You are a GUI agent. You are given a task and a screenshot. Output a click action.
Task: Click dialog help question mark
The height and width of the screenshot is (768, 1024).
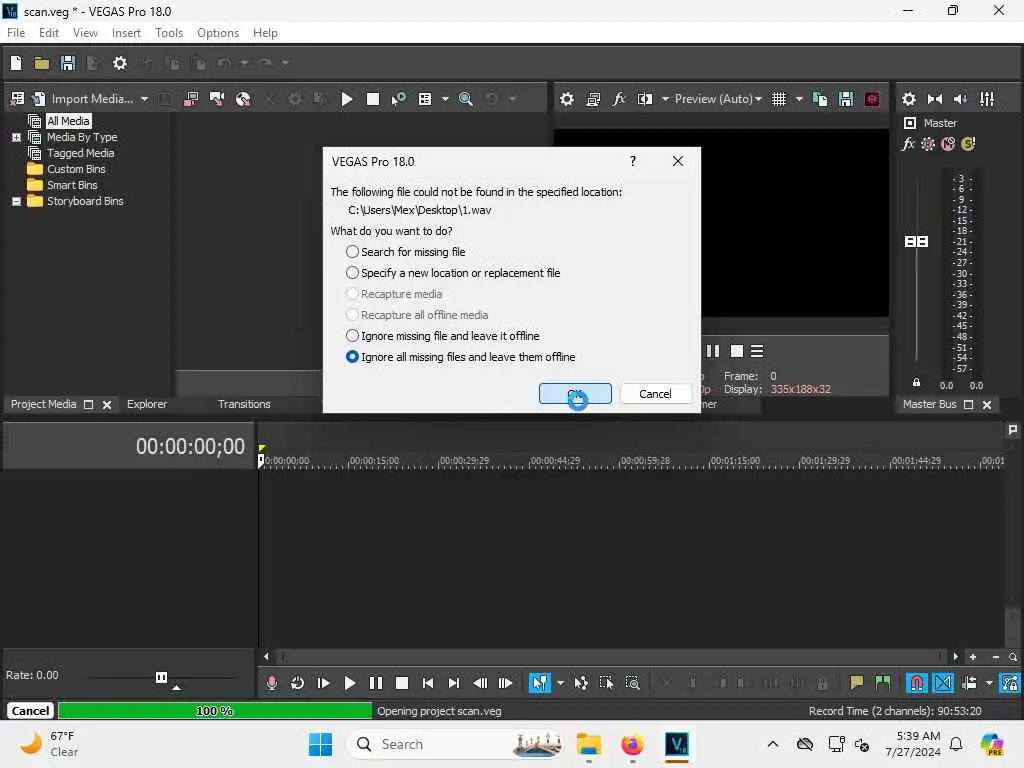633,161
